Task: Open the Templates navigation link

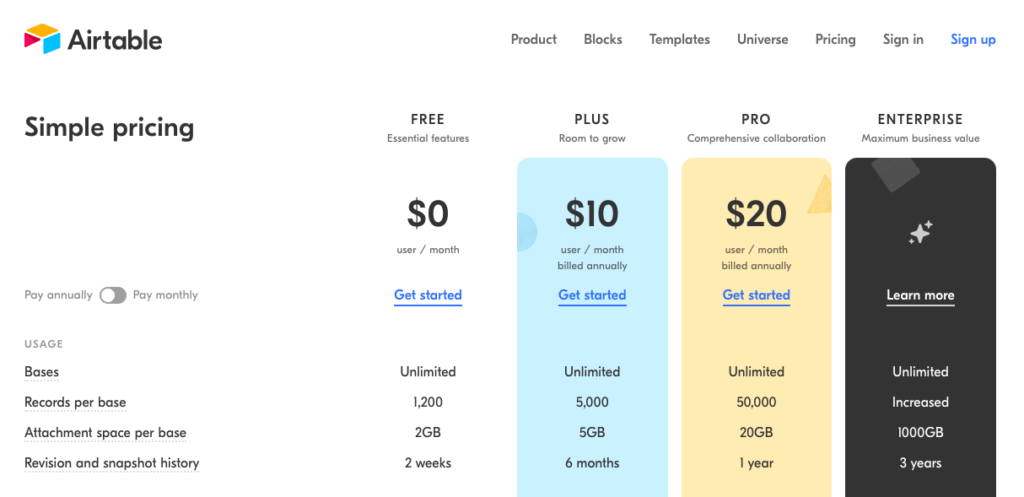Action: (679, 39)
